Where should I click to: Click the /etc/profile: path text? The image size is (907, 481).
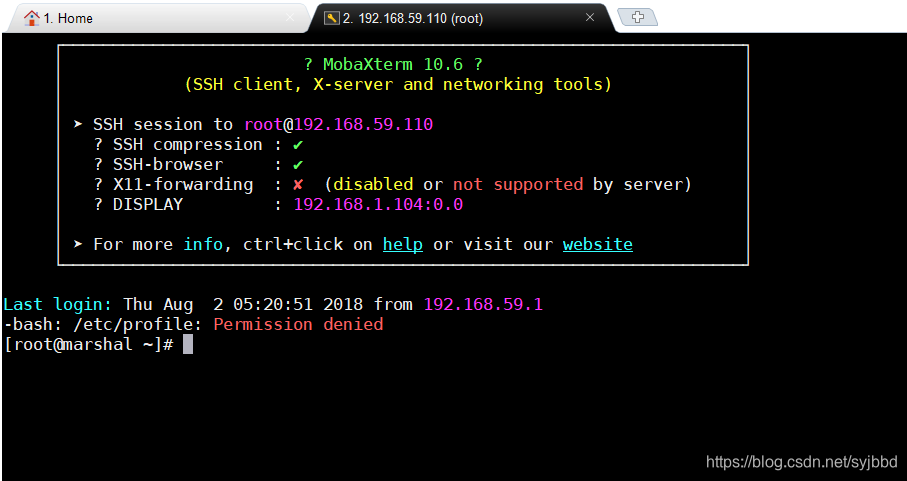click(137, 324)
